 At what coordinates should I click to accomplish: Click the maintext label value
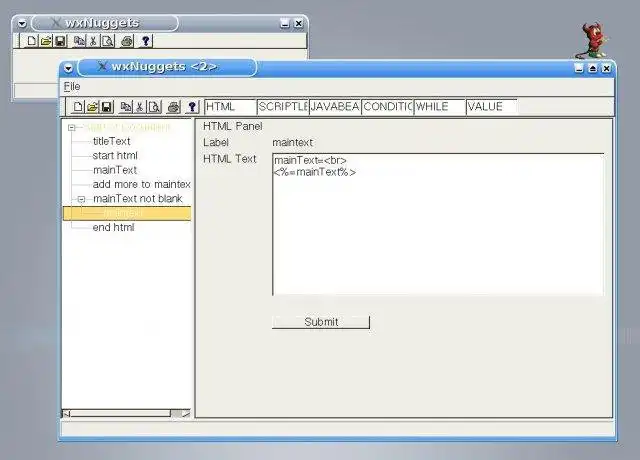292,142
